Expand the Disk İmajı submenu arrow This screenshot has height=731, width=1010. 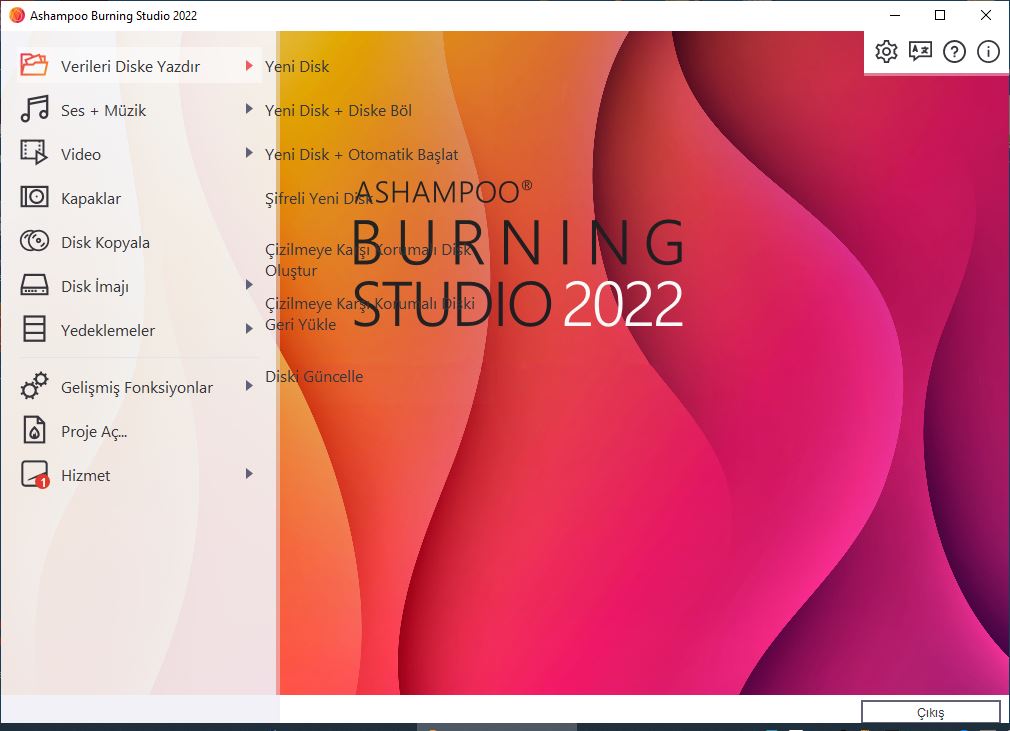[x=249, y=285]
